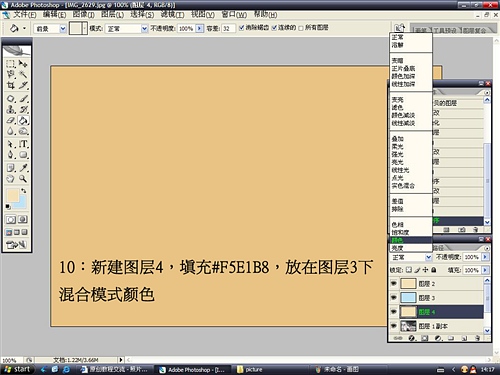Enable the 所有图层 all layers checkbox
Viewport: 500px width, 375px height.
pos(301,28)
